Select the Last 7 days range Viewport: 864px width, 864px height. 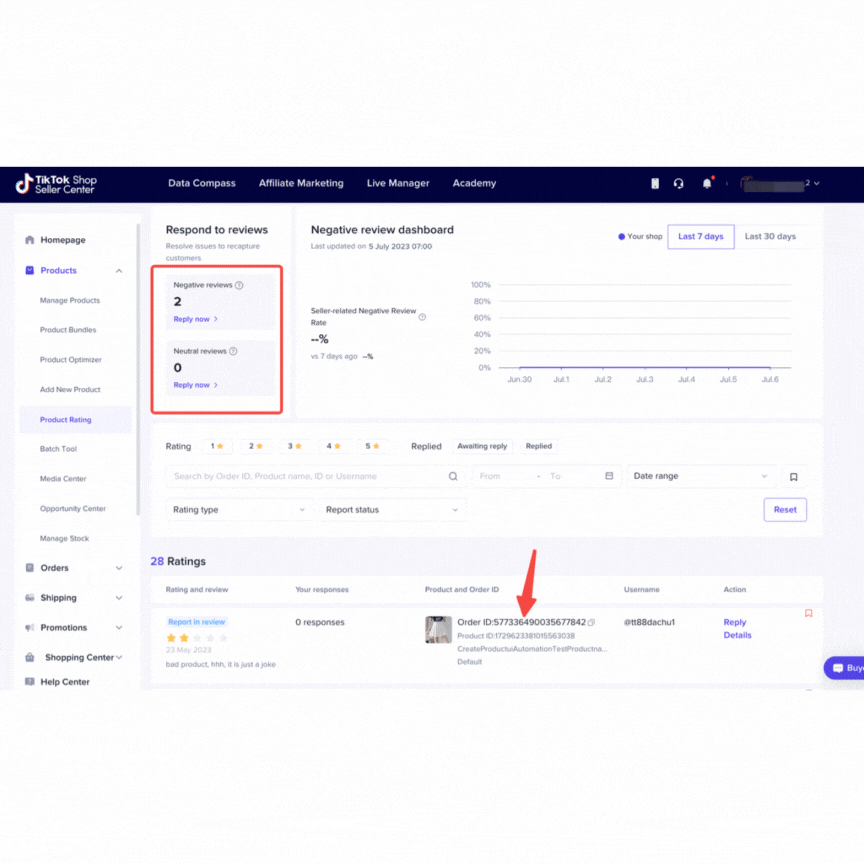point(700,236)
